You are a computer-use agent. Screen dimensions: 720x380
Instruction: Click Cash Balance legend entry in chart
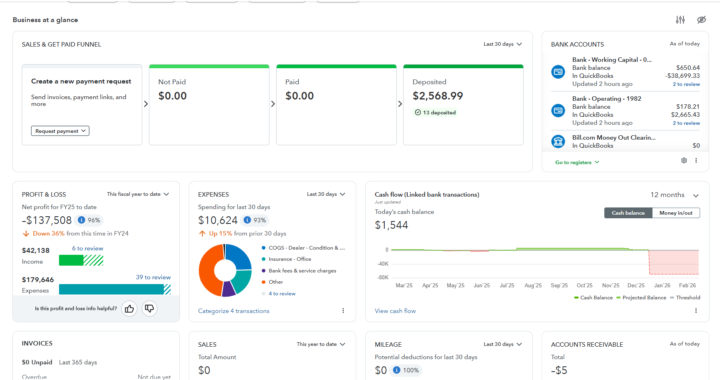point(593,298)
